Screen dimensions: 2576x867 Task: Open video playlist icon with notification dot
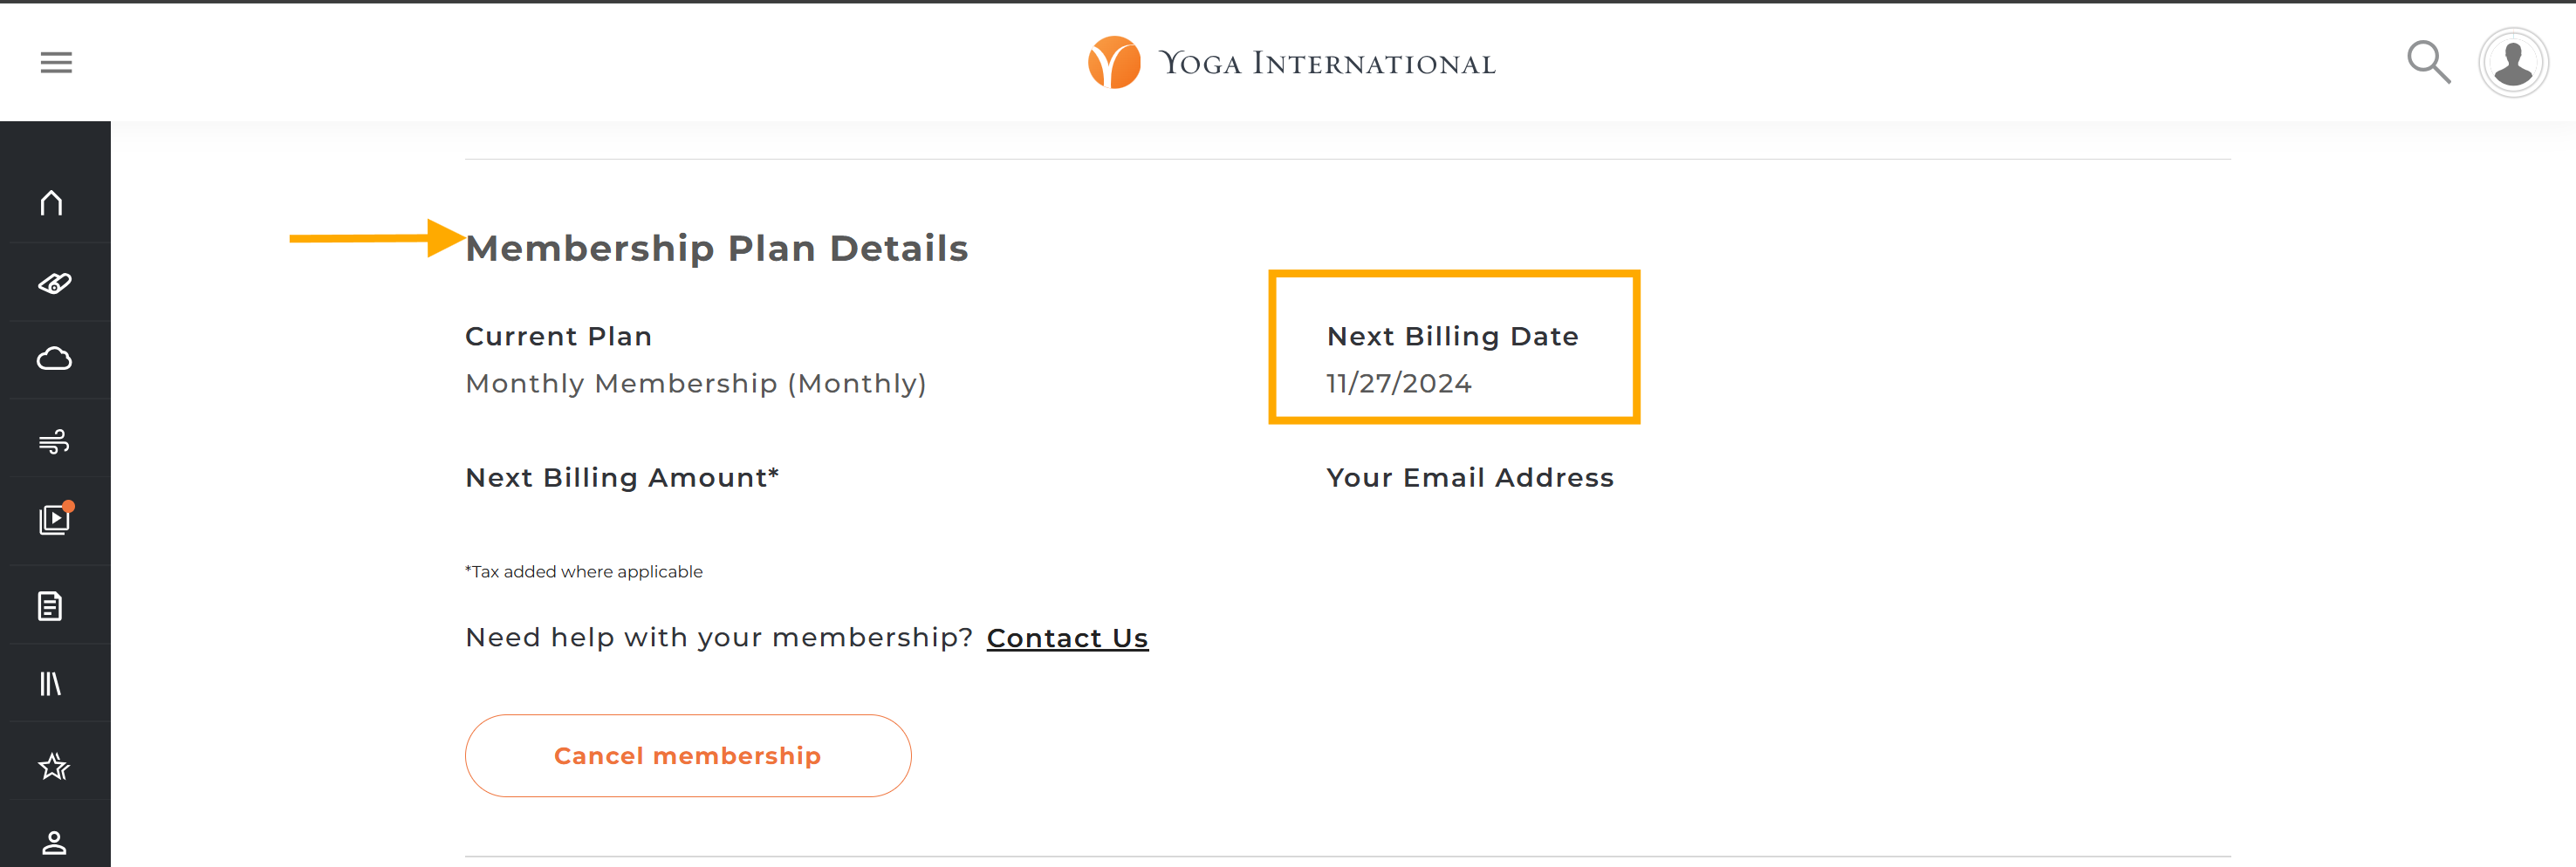(56, 518)
